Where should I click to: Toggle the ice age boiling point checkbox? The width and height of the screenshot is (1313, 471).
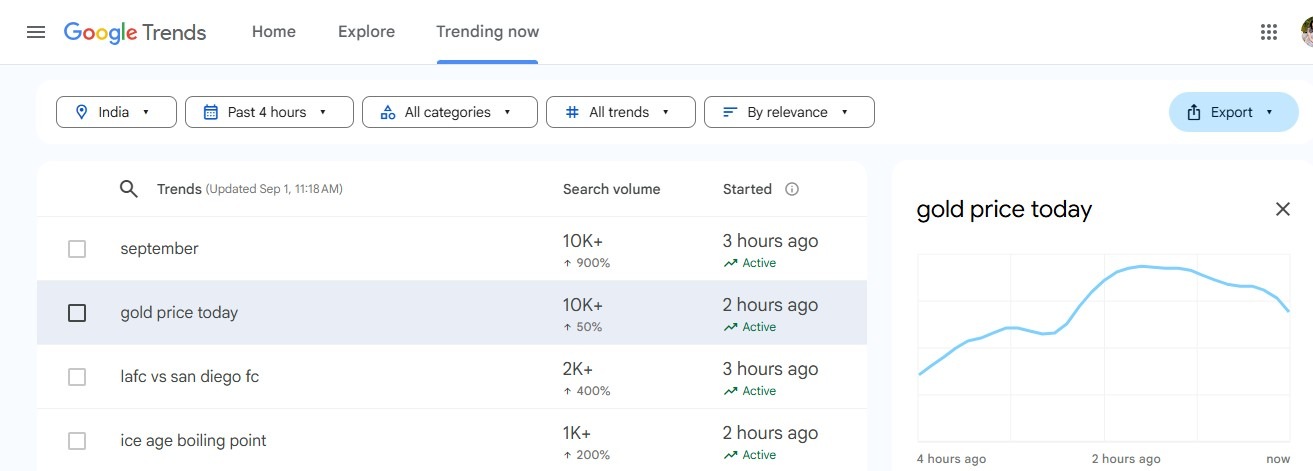[77, 441]
